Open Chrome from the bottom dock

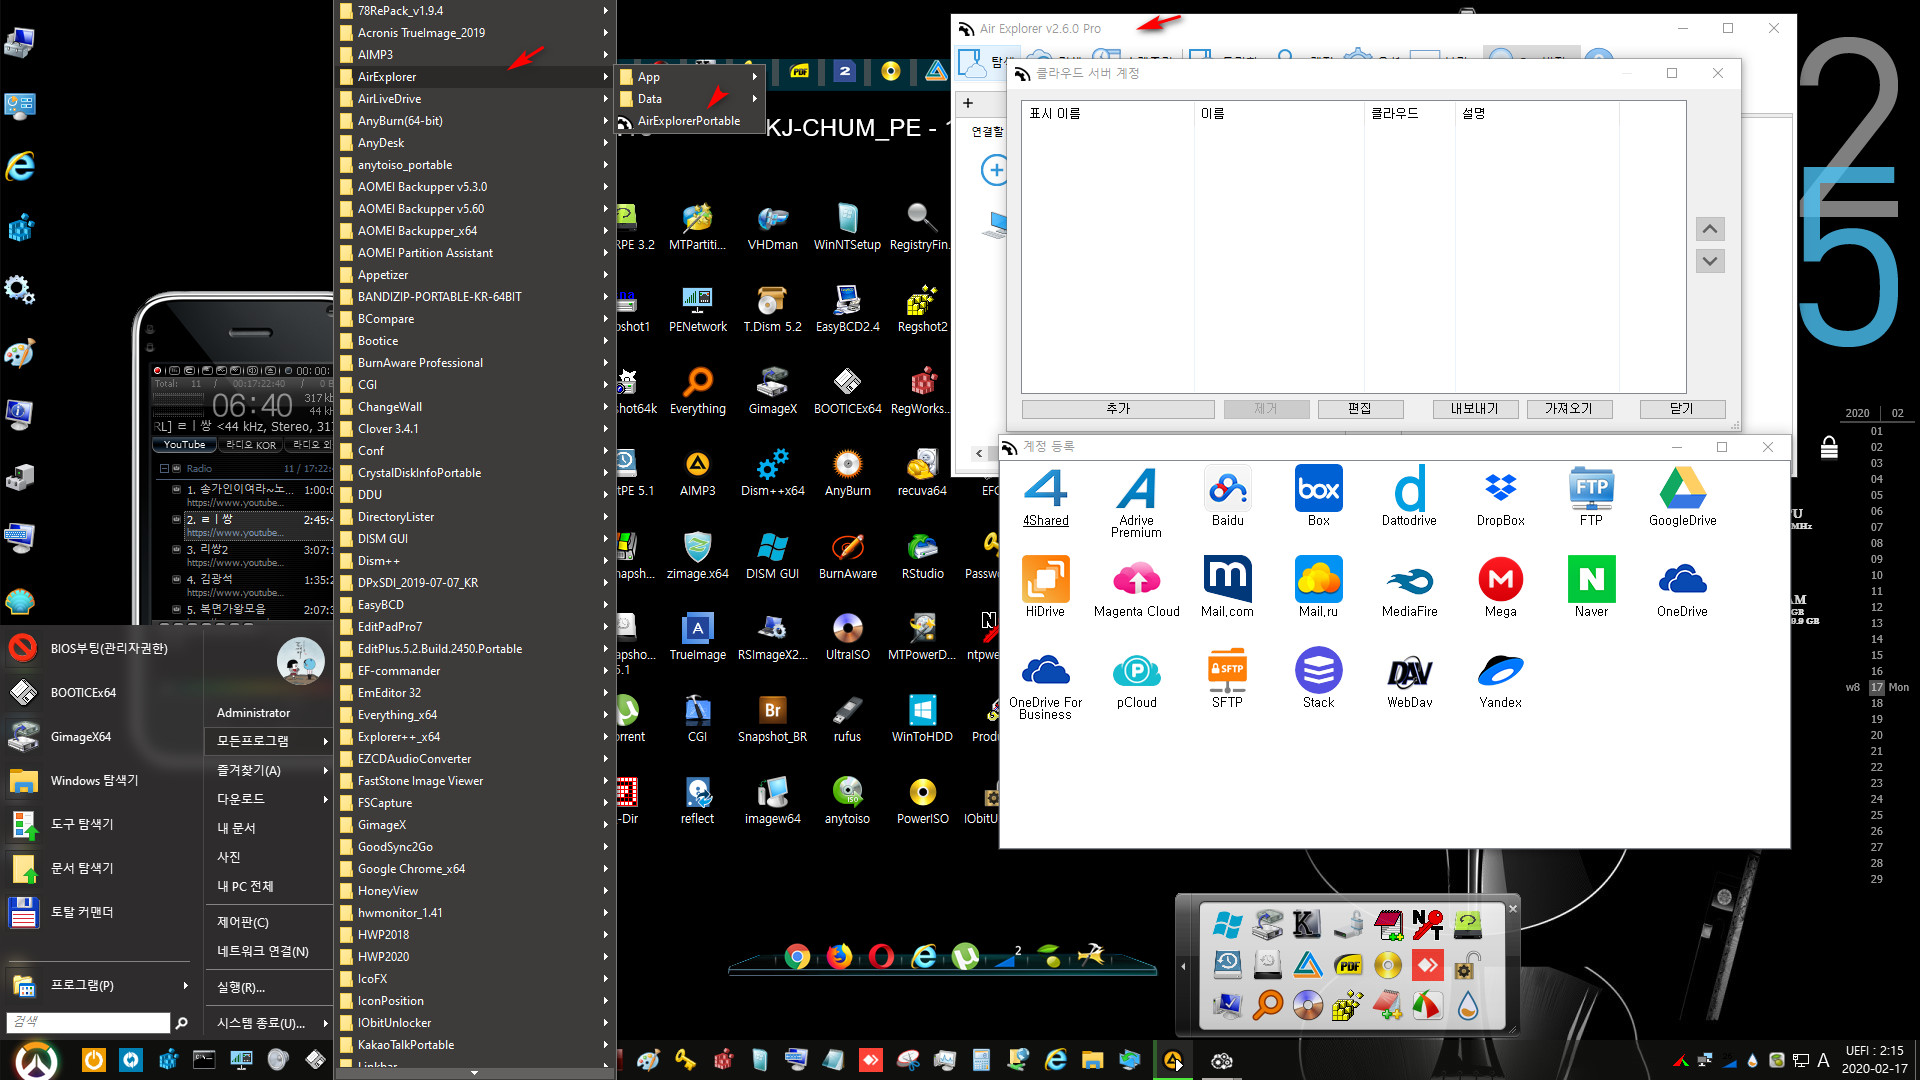(797, 957)
